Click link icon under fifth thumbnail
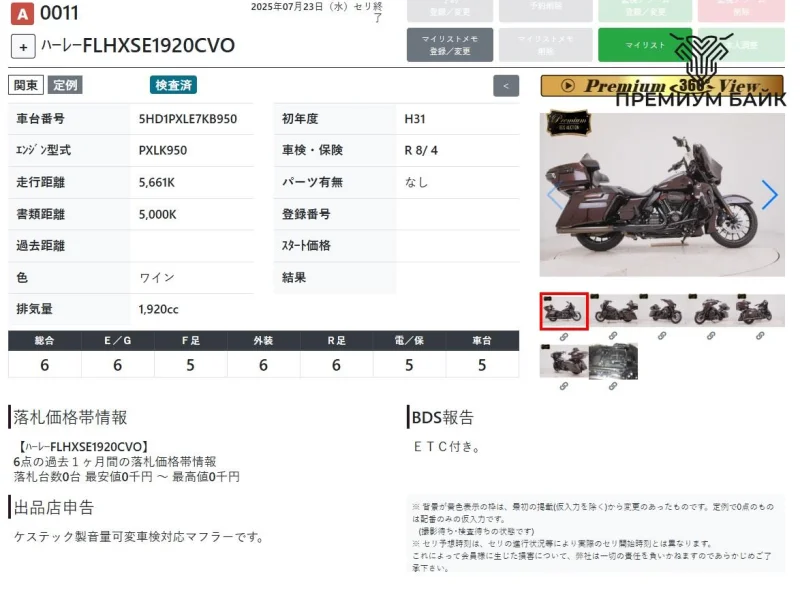The image size is (800, 600). pos(760,336)
